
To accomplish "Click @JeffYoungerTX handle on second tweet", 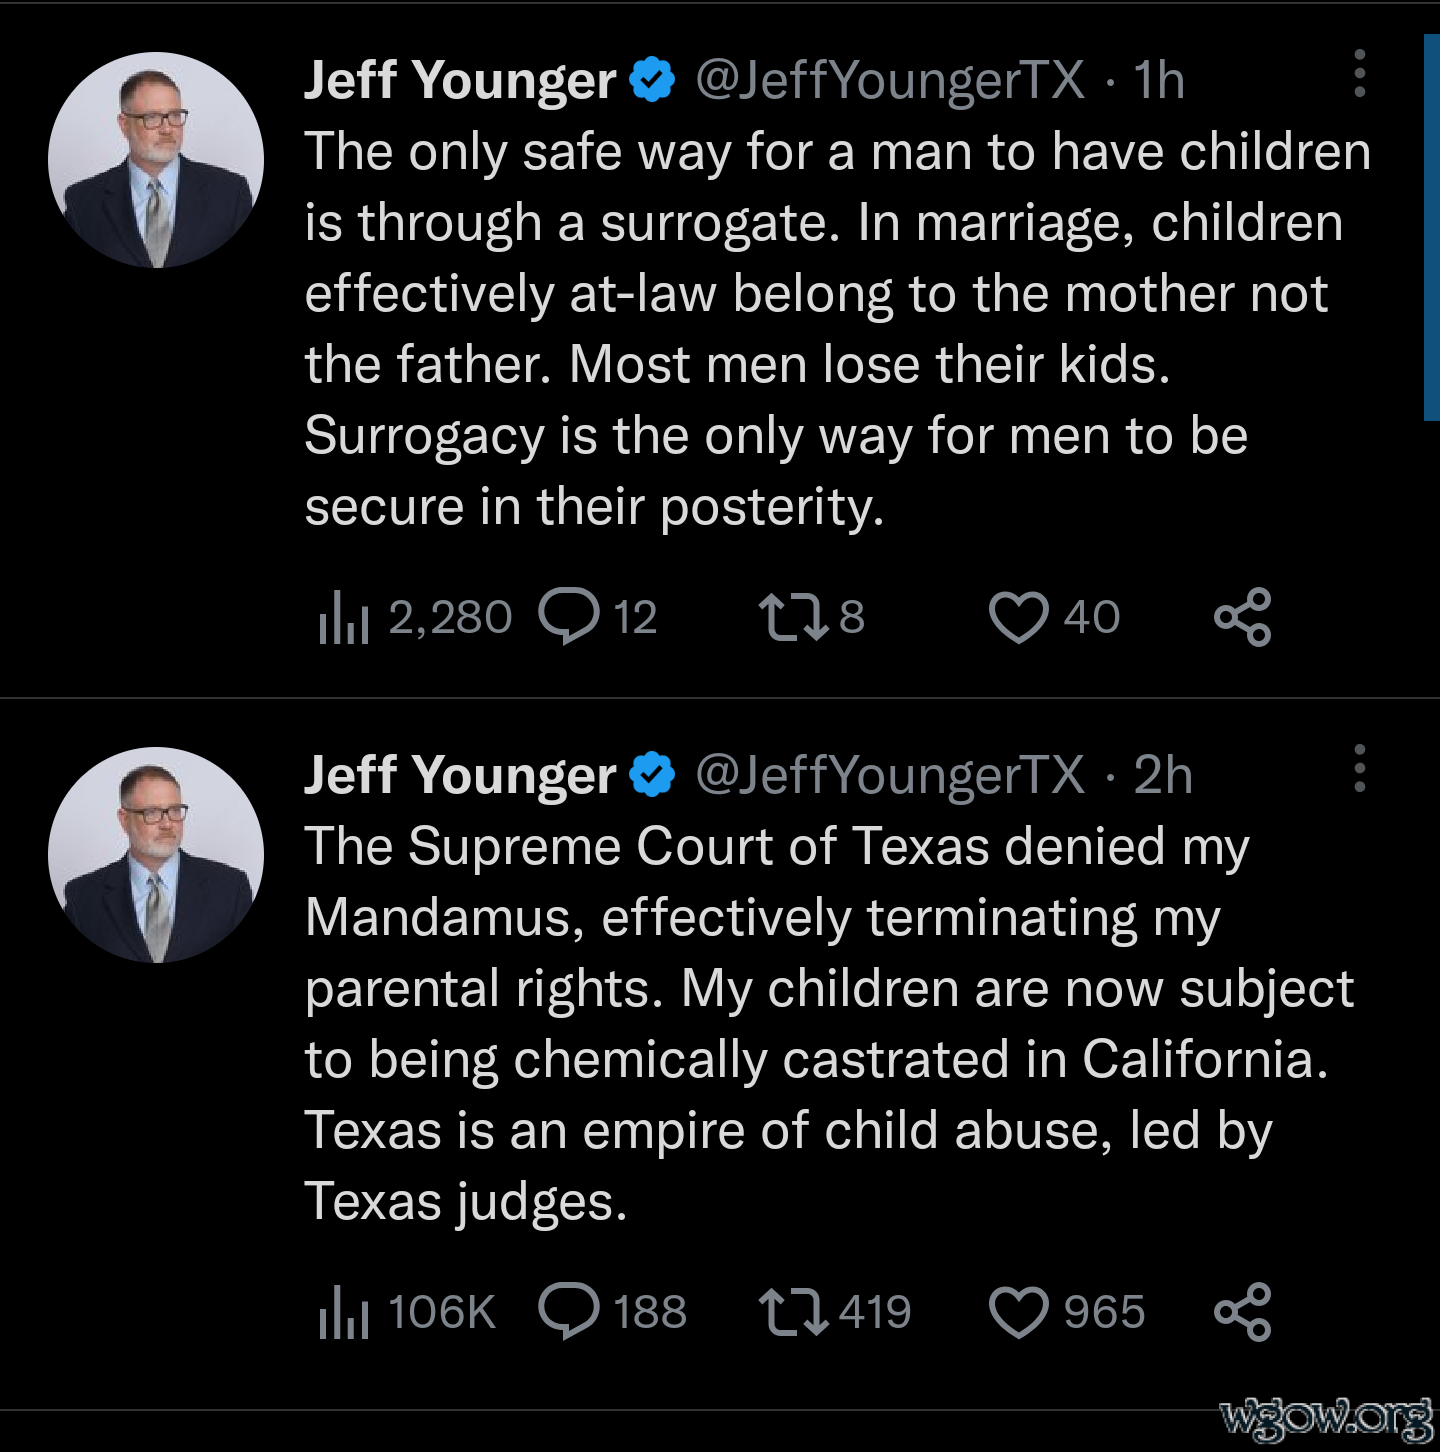I will [889, 775].
